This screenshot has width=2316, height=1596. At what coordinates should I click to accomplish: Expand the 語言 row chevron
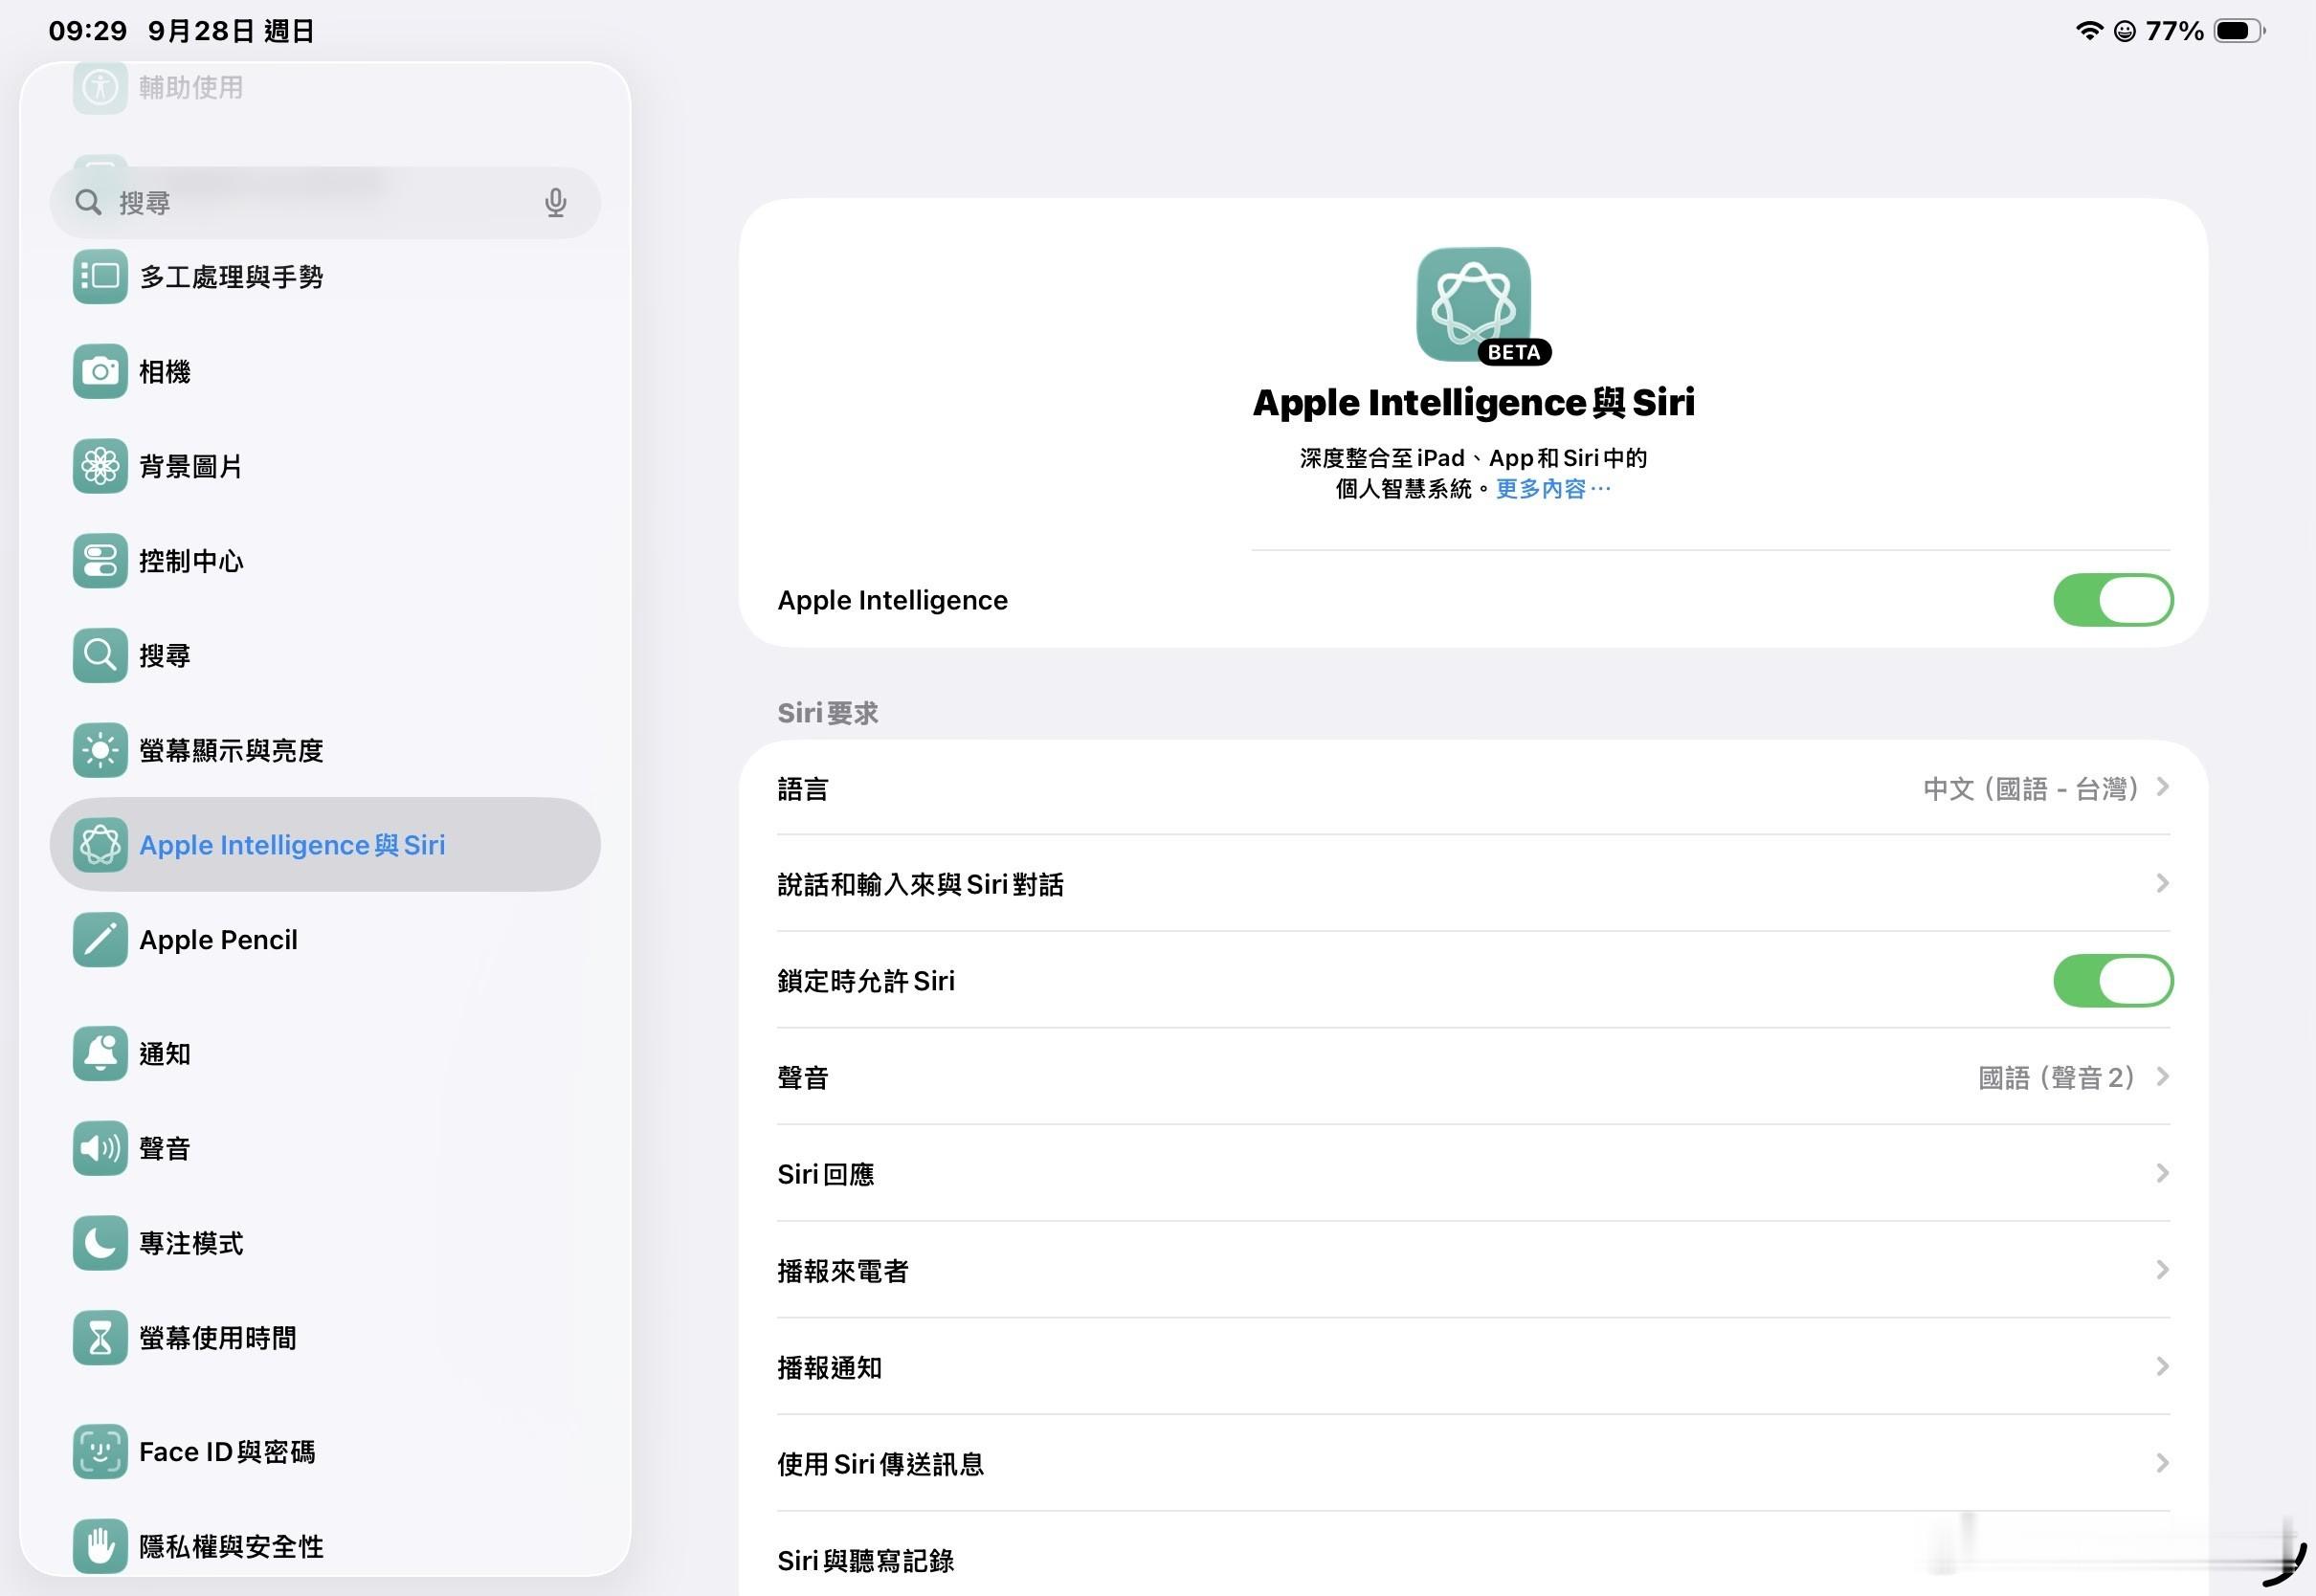click(x=2163, y=788)
